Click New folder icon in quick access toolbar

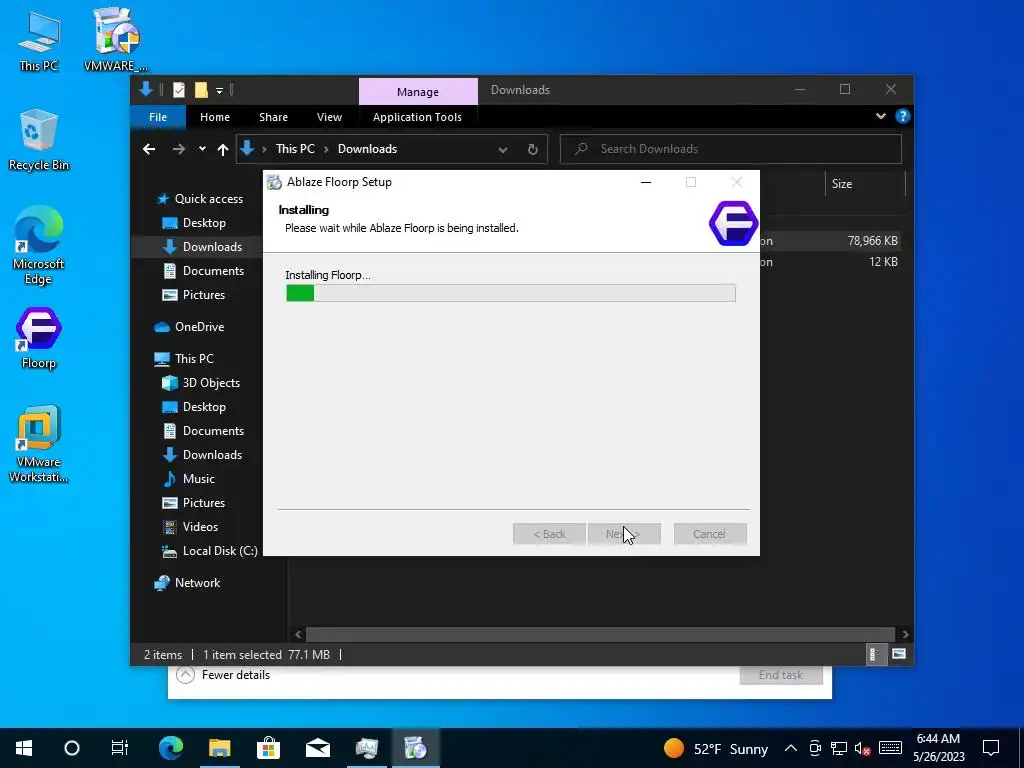point(201,90)
